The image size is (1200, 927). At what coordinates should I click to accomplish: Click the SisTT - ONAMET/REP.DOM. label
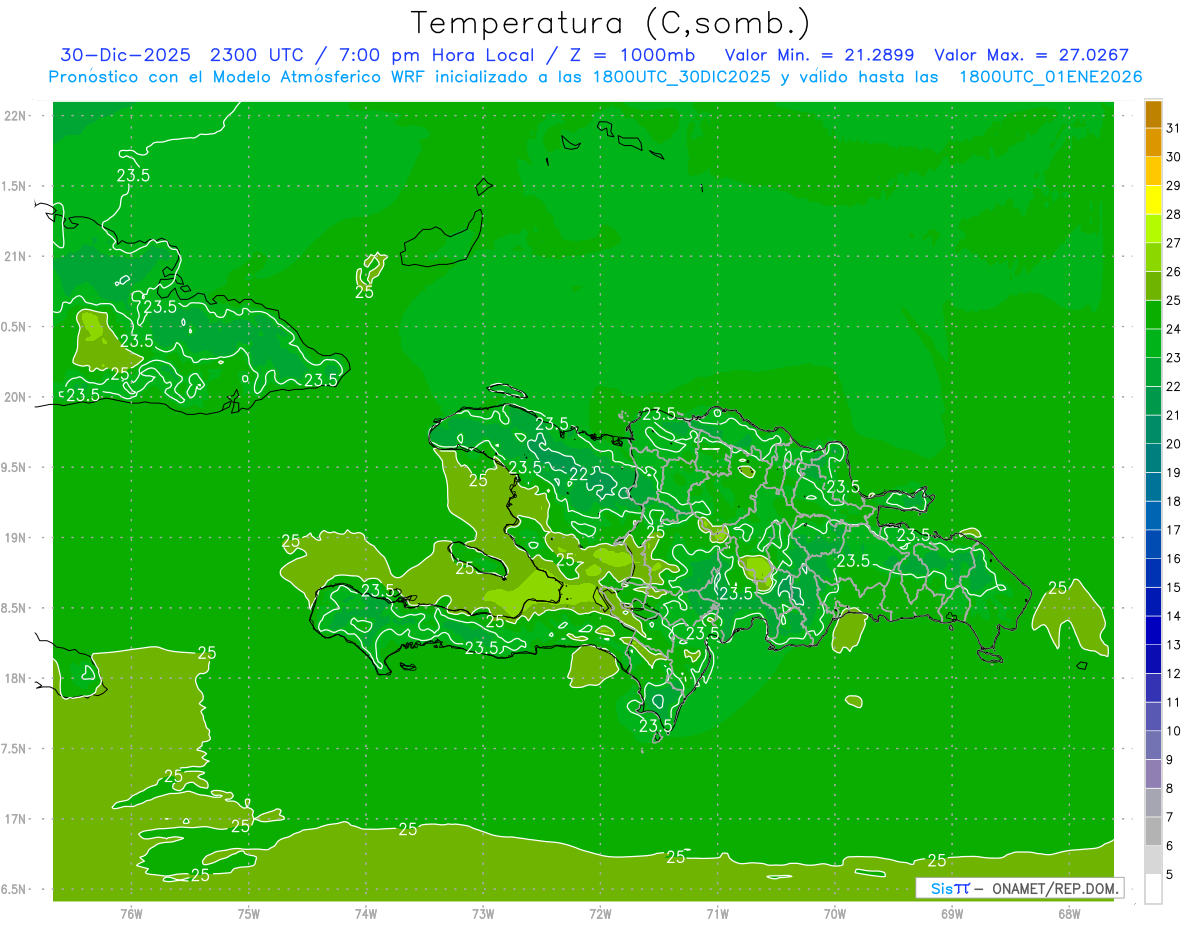[1020, 888]
